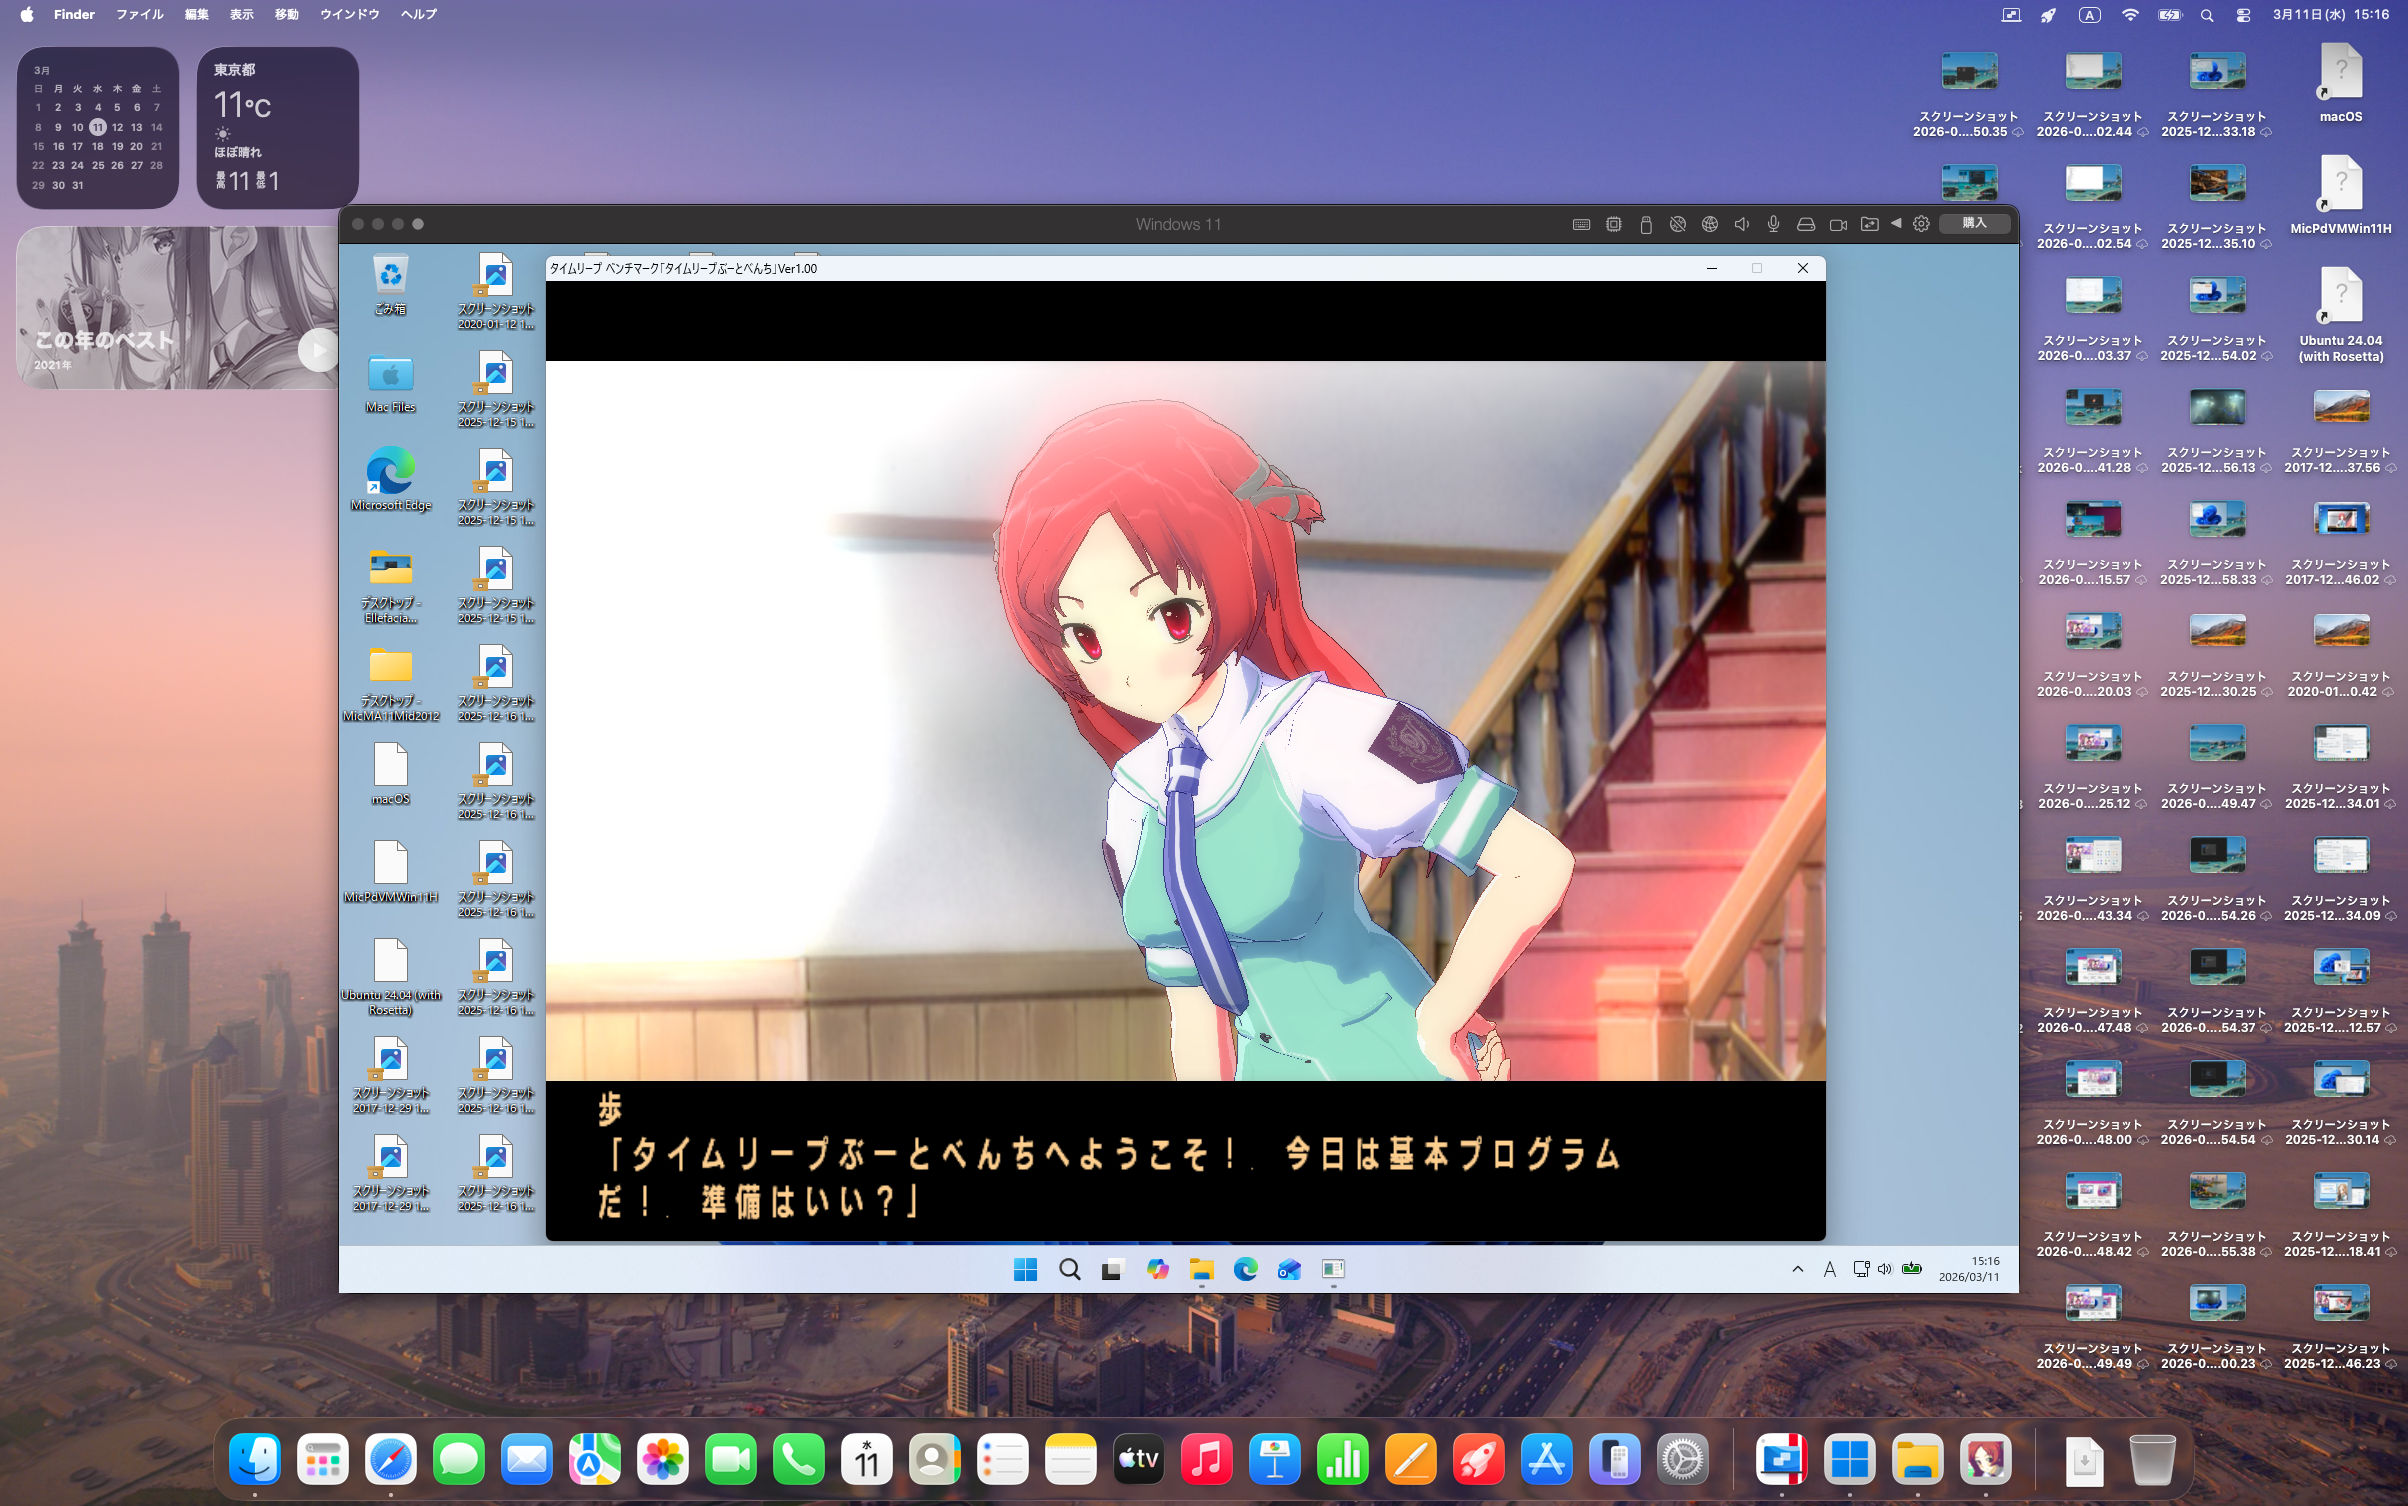Open File Explorer on the Windows taskbar

pyautogui.click(x=1201, y=1270)
